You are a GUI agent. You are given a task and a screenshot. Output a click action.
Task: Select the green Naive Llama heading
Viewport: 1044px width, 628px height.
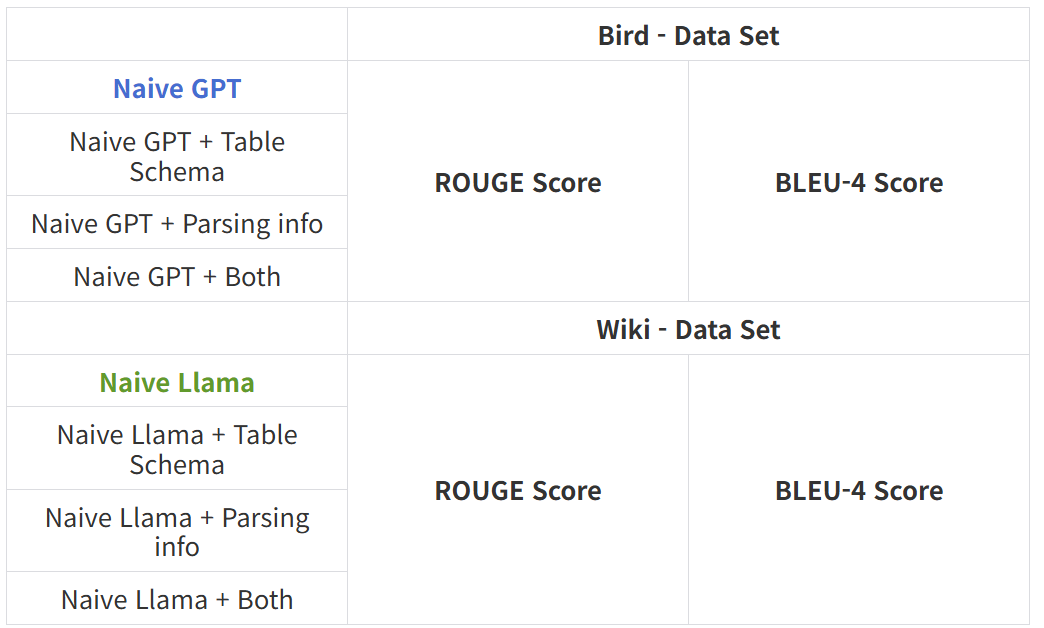click(177, 383)
